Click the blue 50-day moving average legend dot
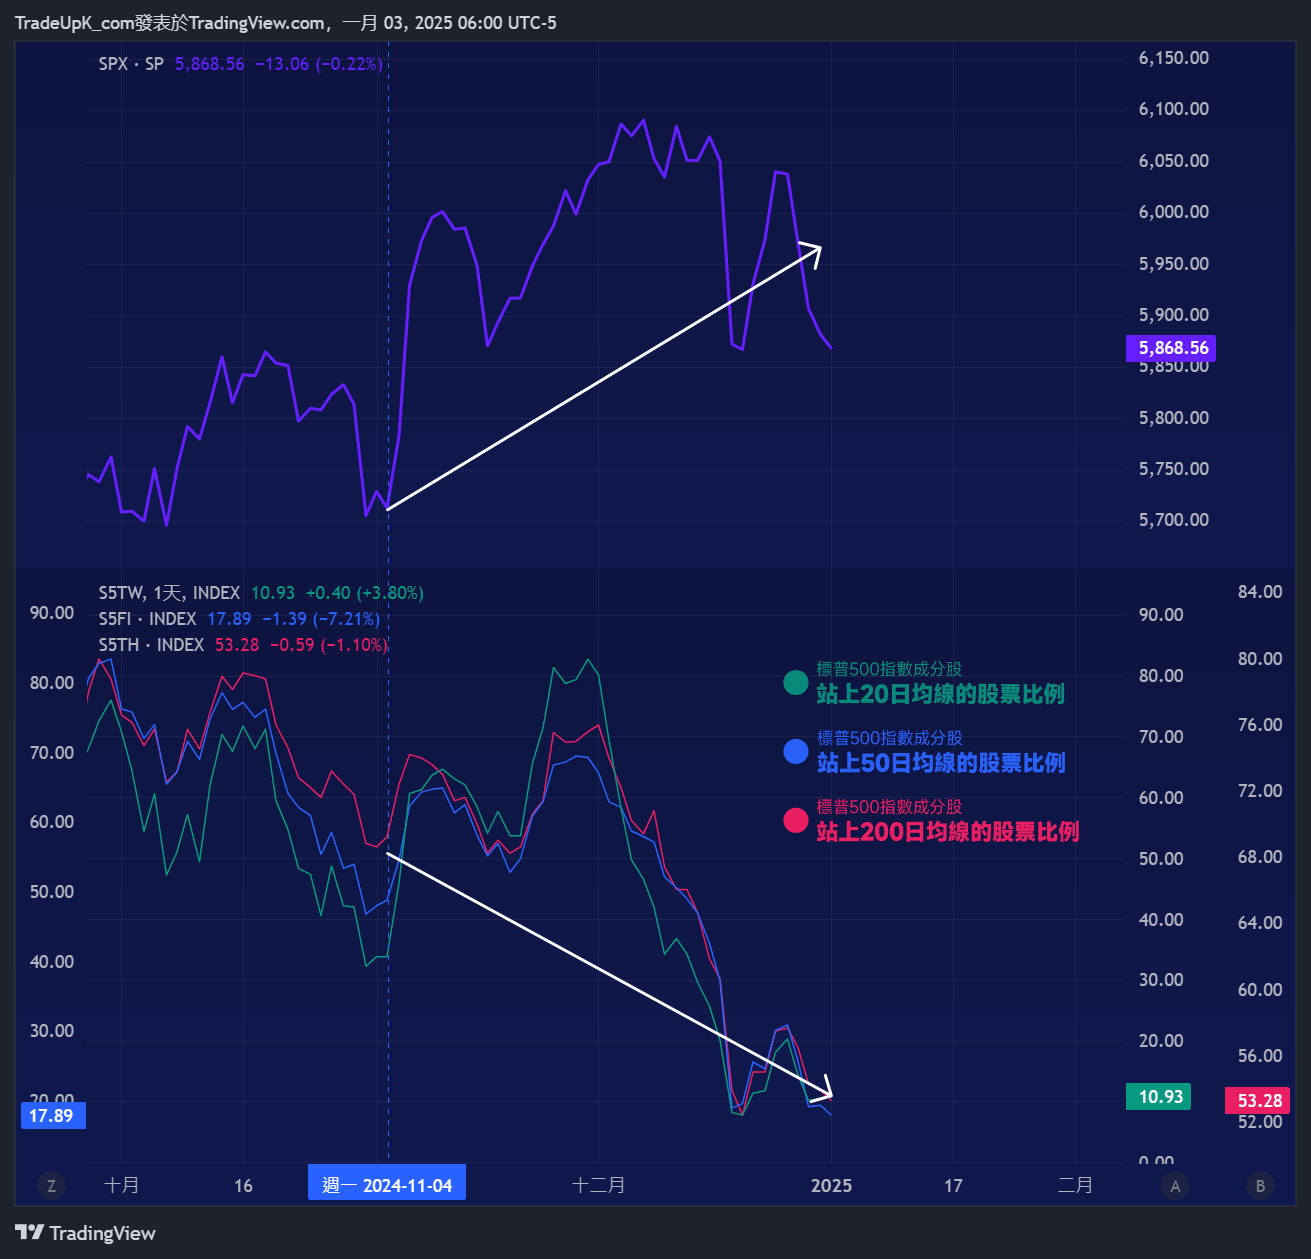 click(796, 751)
